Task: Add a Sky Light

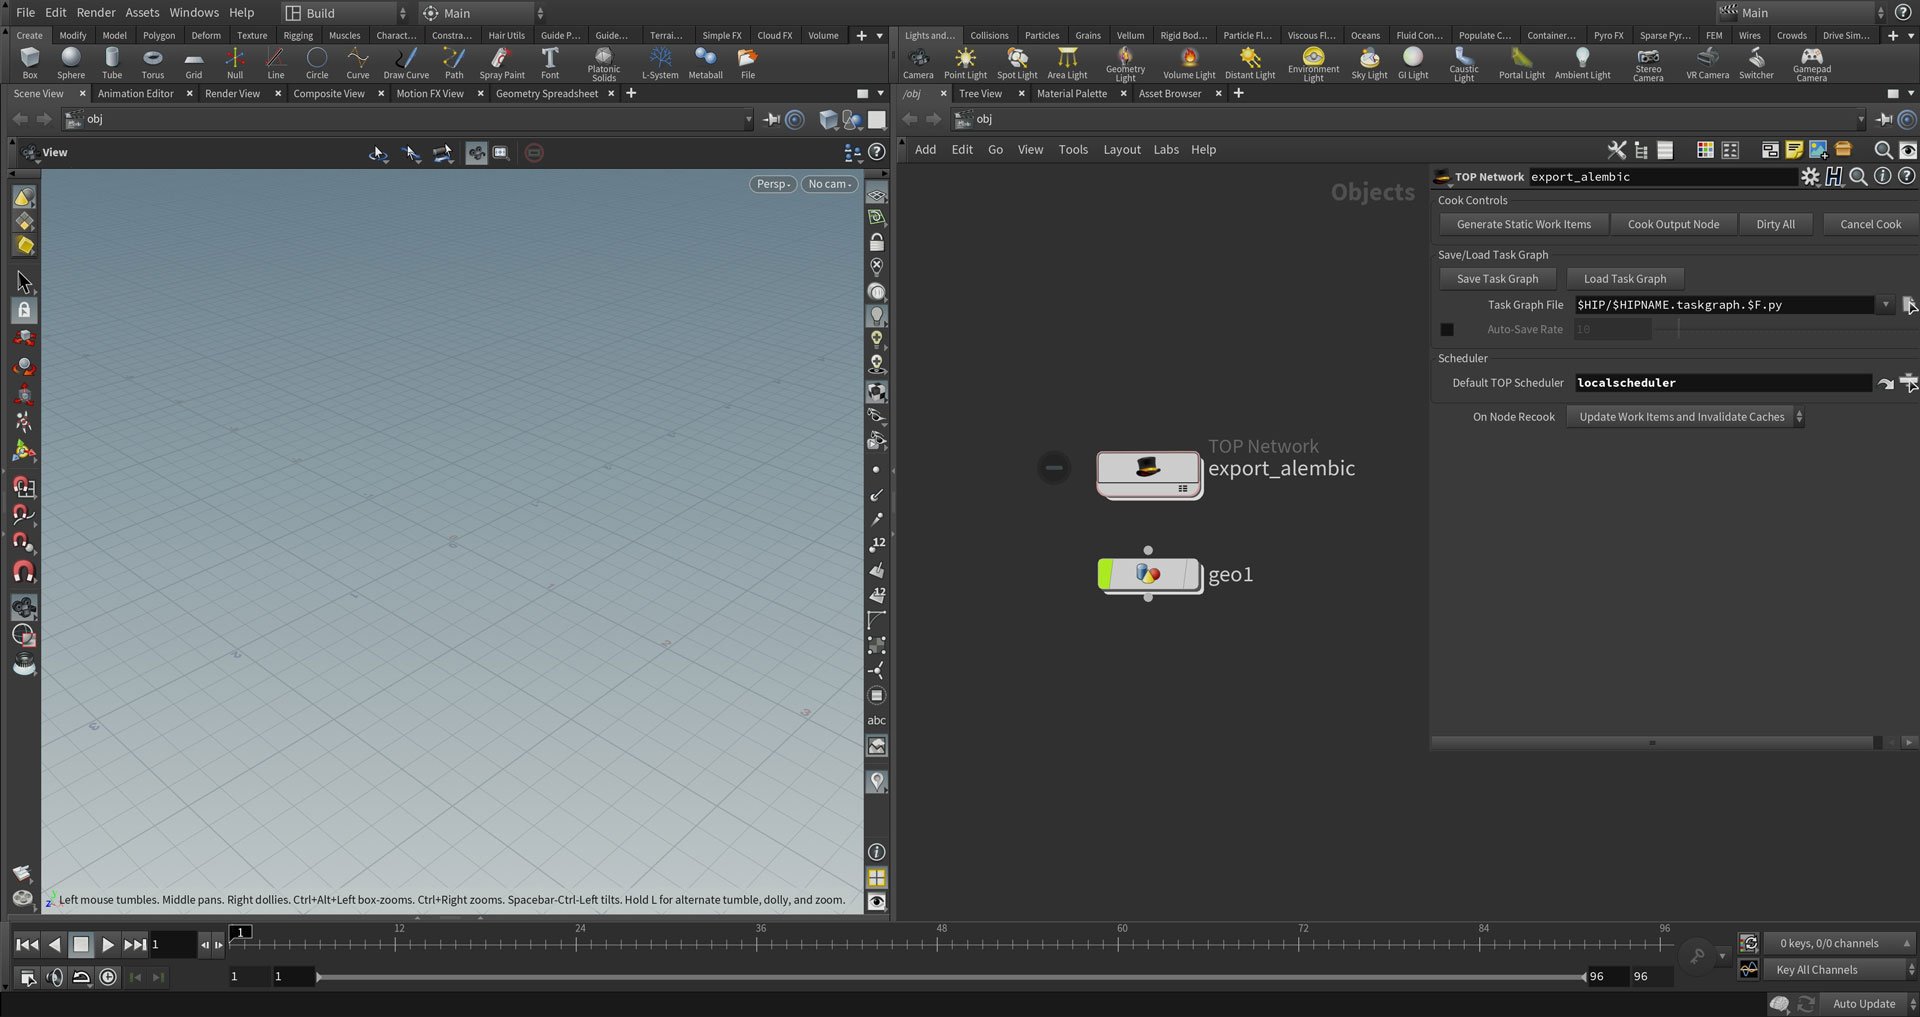Action: pyautogui.click(x=1369, y=63)
